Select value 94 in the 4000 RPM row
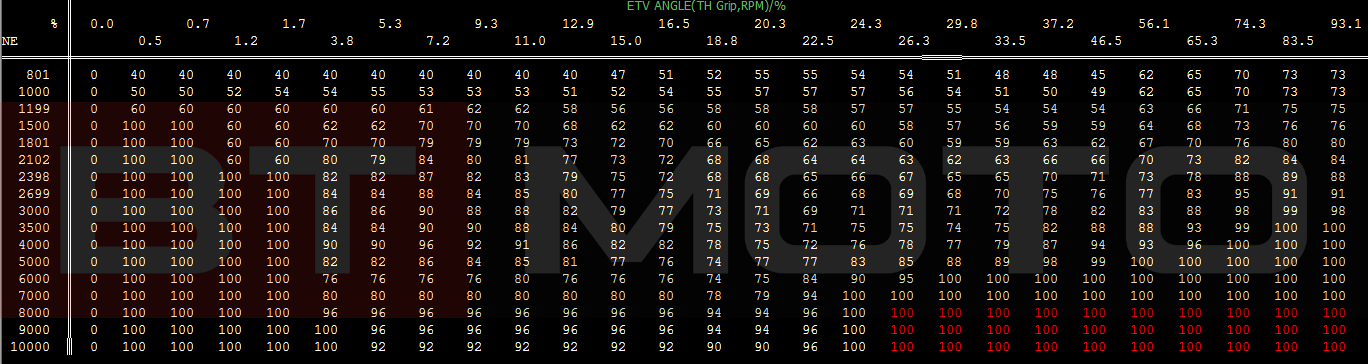 tap(1098, 244)
